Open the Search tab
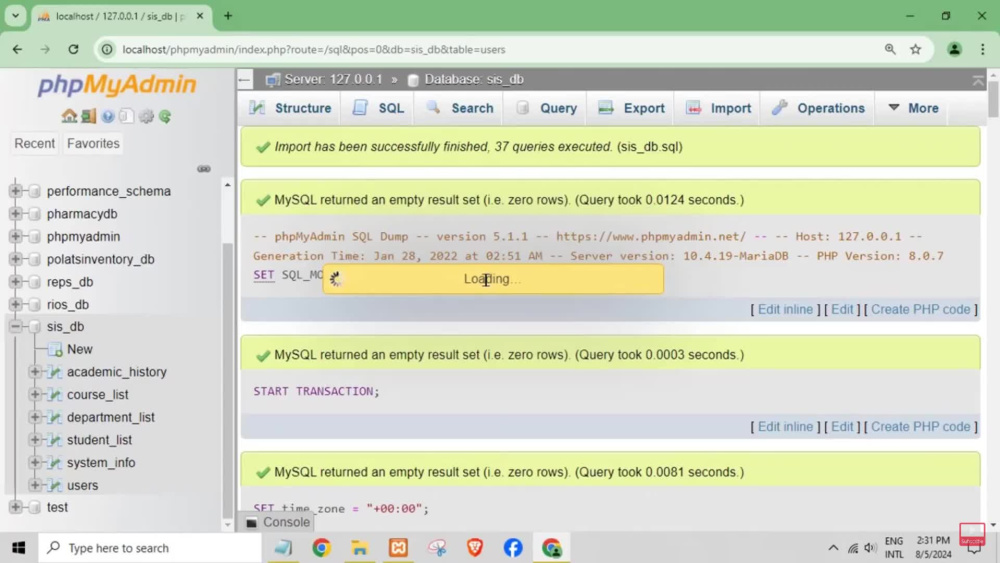Screen dimensions: 1000x563 pyautogui.click(x=459, y=108)
